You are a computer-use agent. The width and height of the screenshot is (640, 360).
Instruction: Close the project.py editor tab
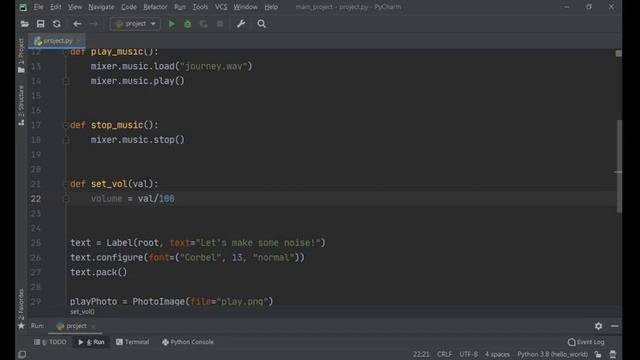[79, 41]
